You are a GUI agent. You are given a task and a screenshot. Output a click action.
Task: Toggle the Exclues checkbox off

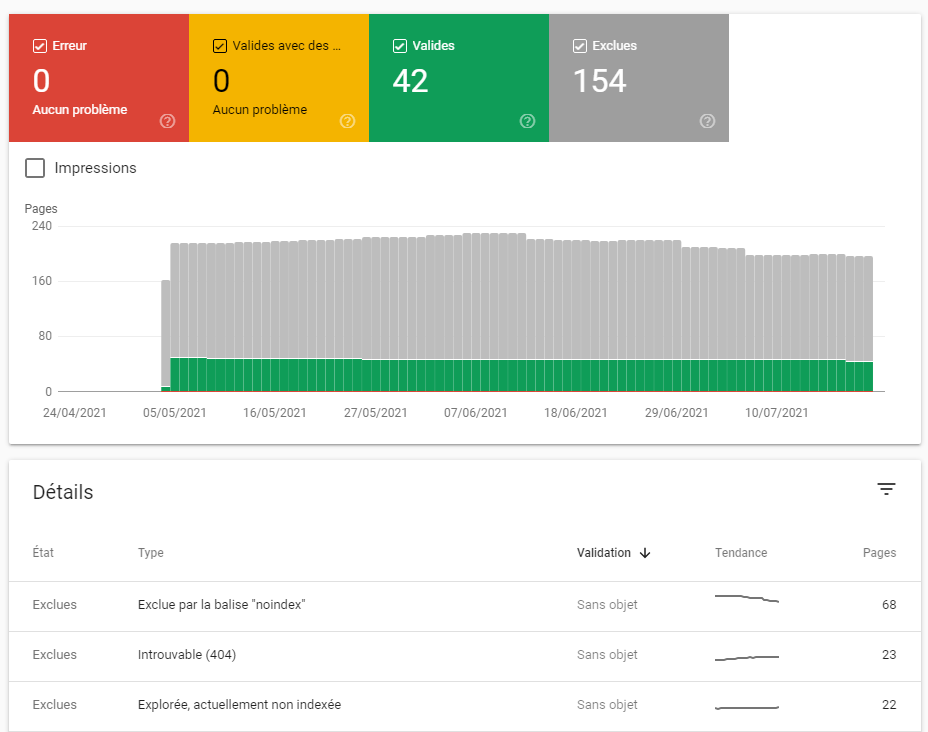pos(580,45)
